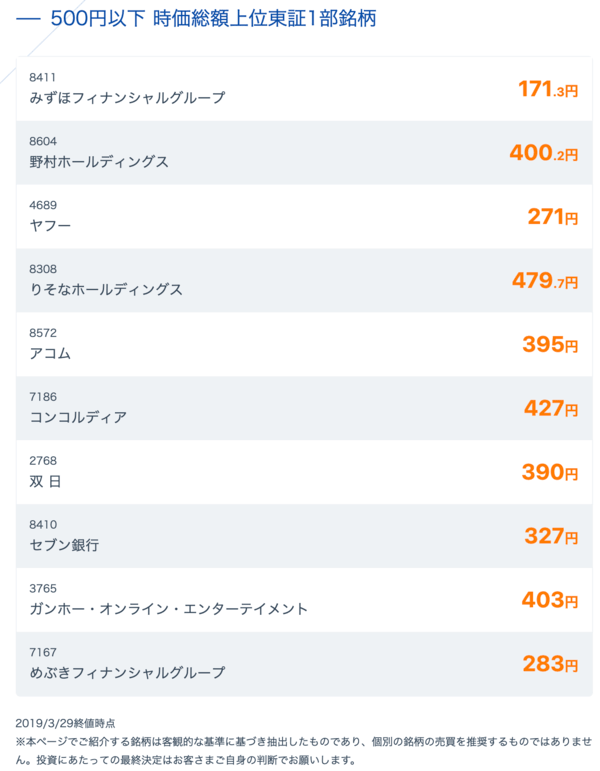
Task: Open the みずほフィナンシャルグループ stock row
Action: [304, 89]
